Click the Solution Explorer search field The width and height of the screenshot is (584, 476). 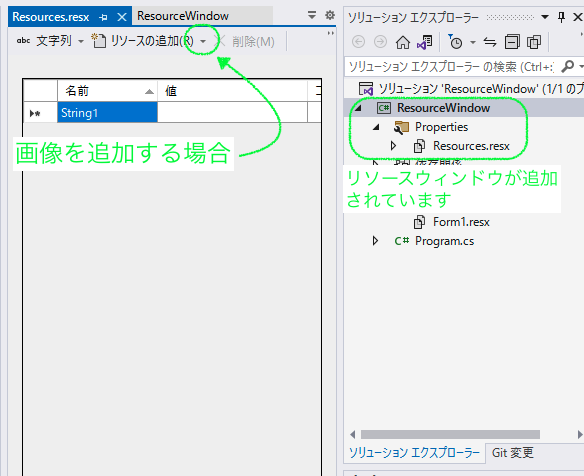coord(451,67)
